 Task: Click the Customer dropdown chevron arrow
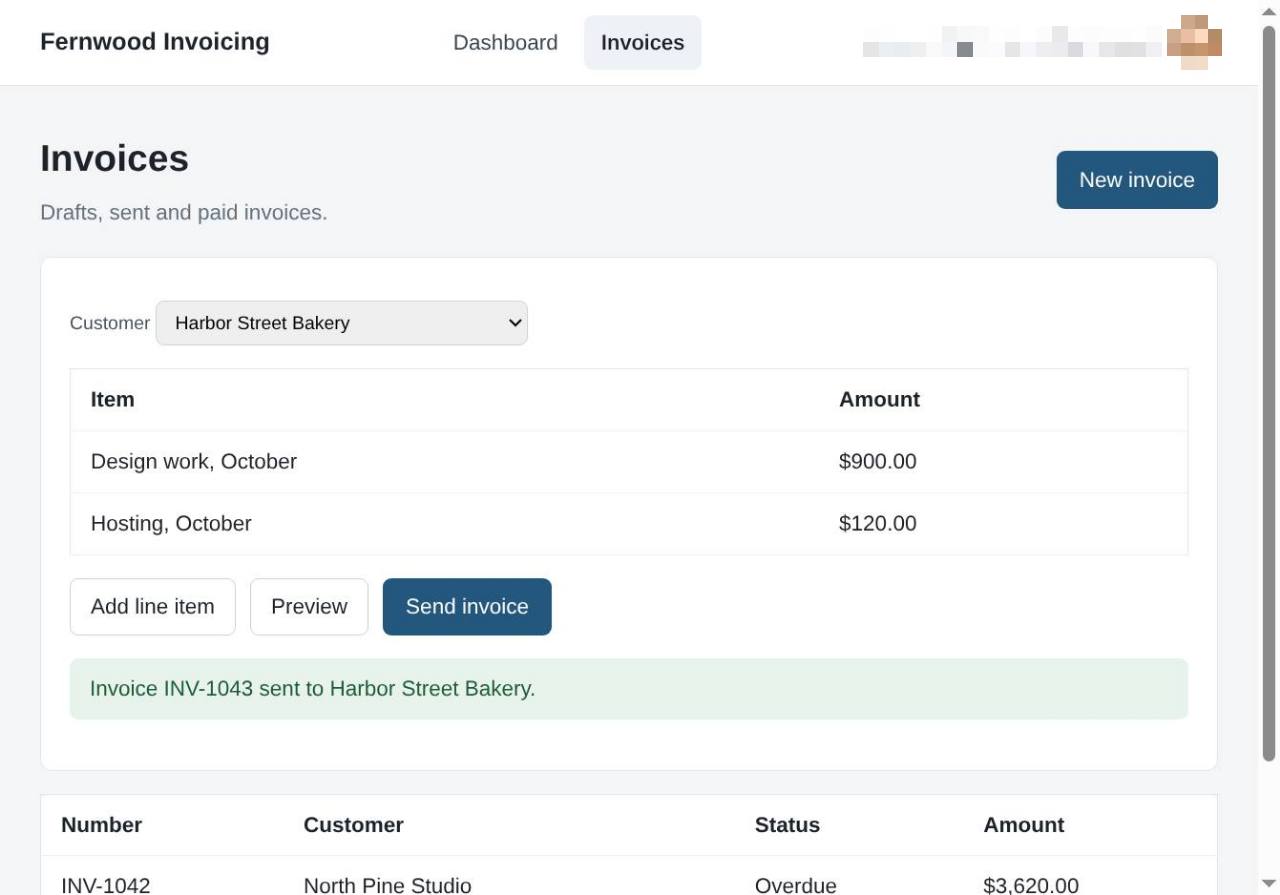515,323
